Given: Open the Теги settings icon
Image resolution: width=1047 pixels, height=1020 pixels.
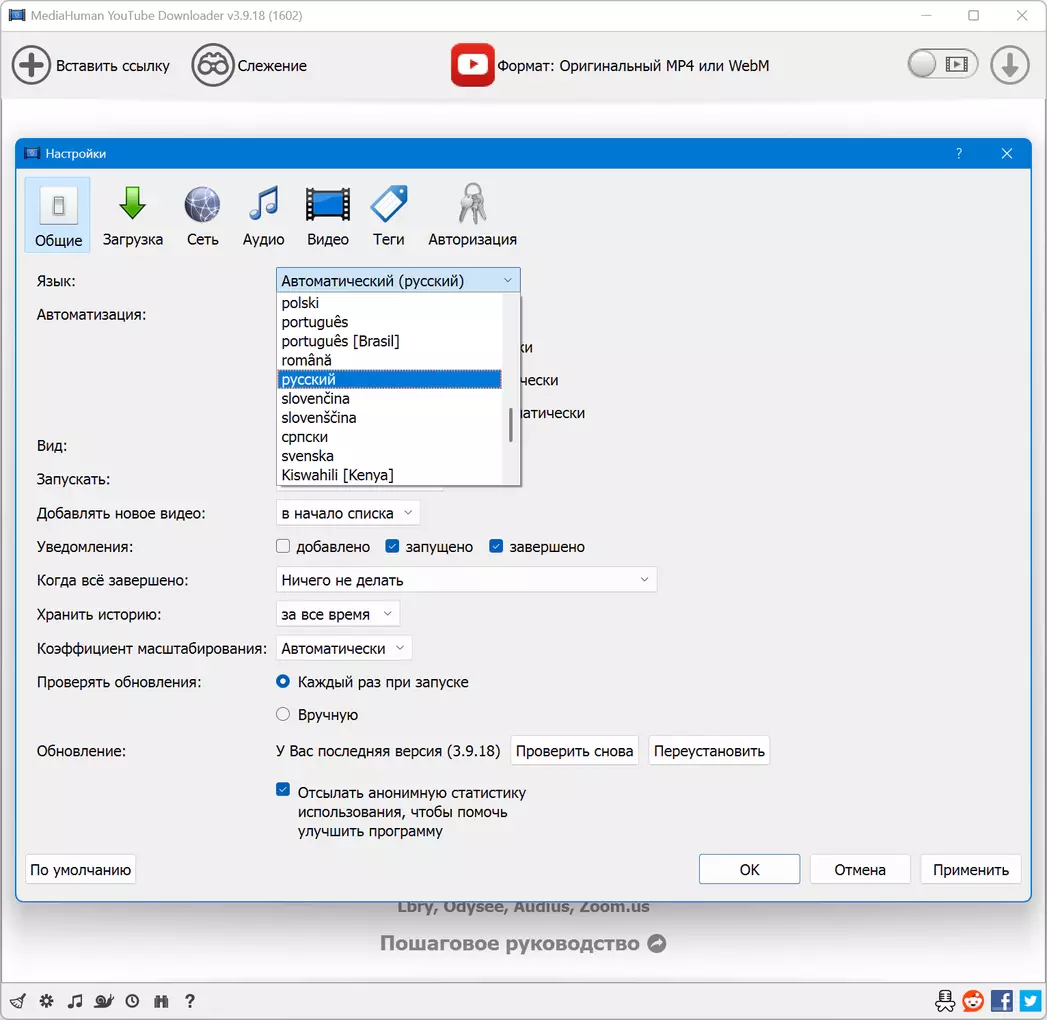Looking at the screenshot, I should [x=388, y=205].
